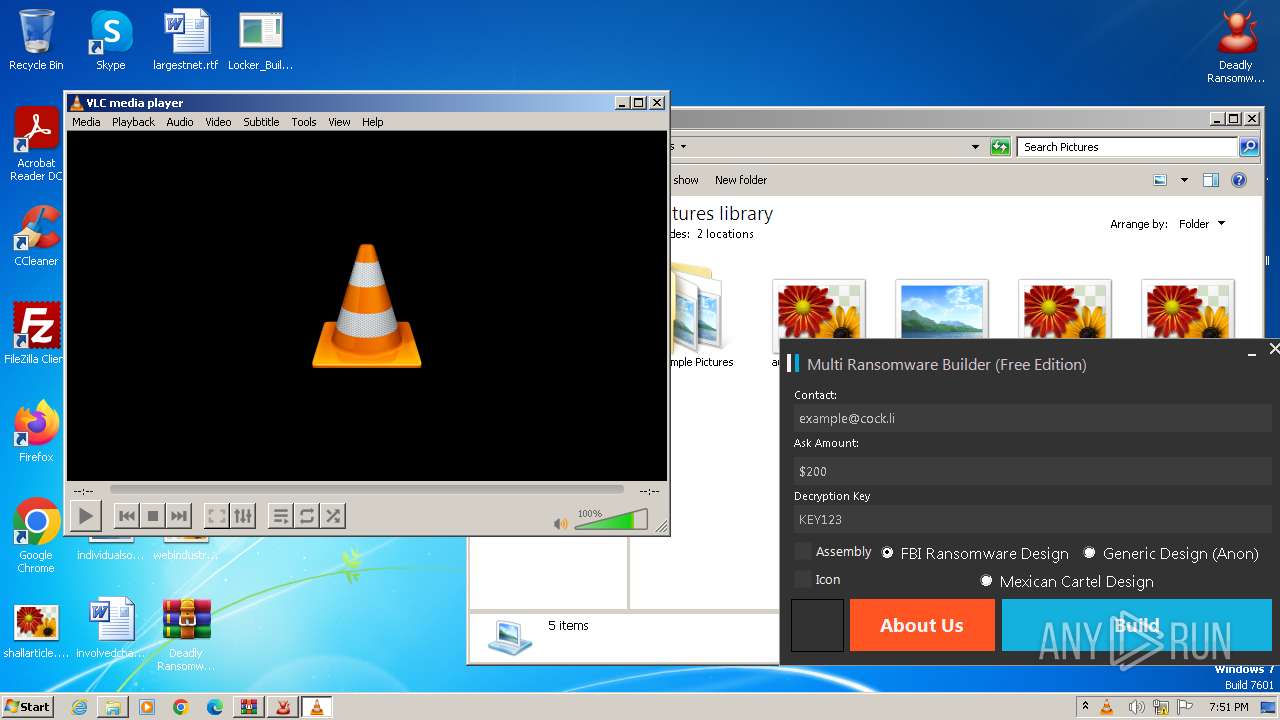Viewport: 1280px width, 720px height.
Task: Open VLC extended settings
Action: click(x=243, y=516)
